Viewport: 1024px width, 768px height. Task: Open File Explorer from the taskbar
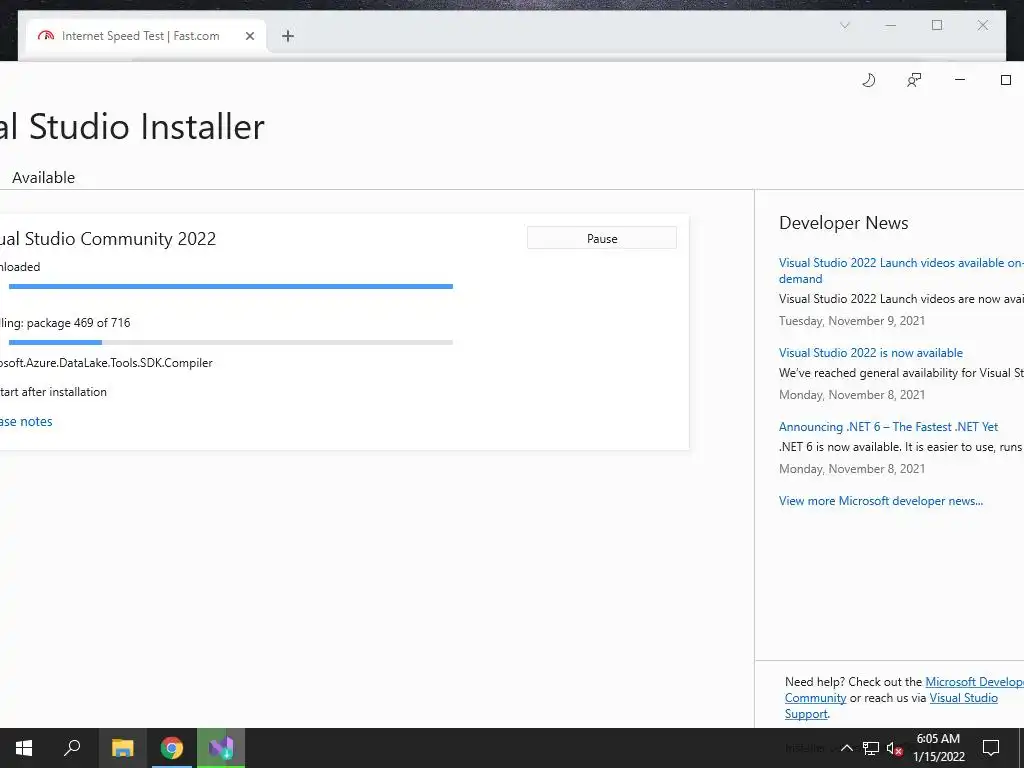click(x=122, y=748)
